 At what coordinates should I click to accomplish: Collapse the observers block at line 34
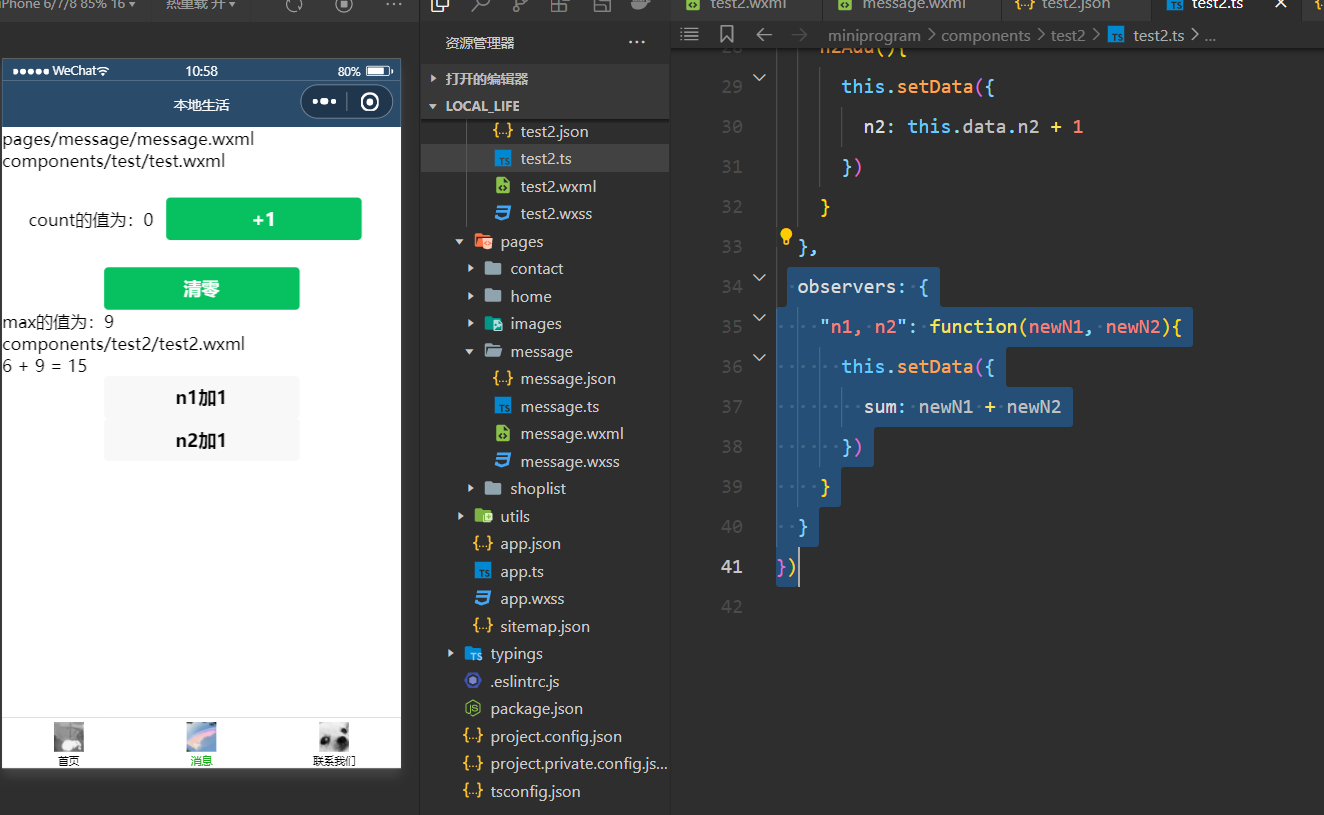tap(759, 278)
